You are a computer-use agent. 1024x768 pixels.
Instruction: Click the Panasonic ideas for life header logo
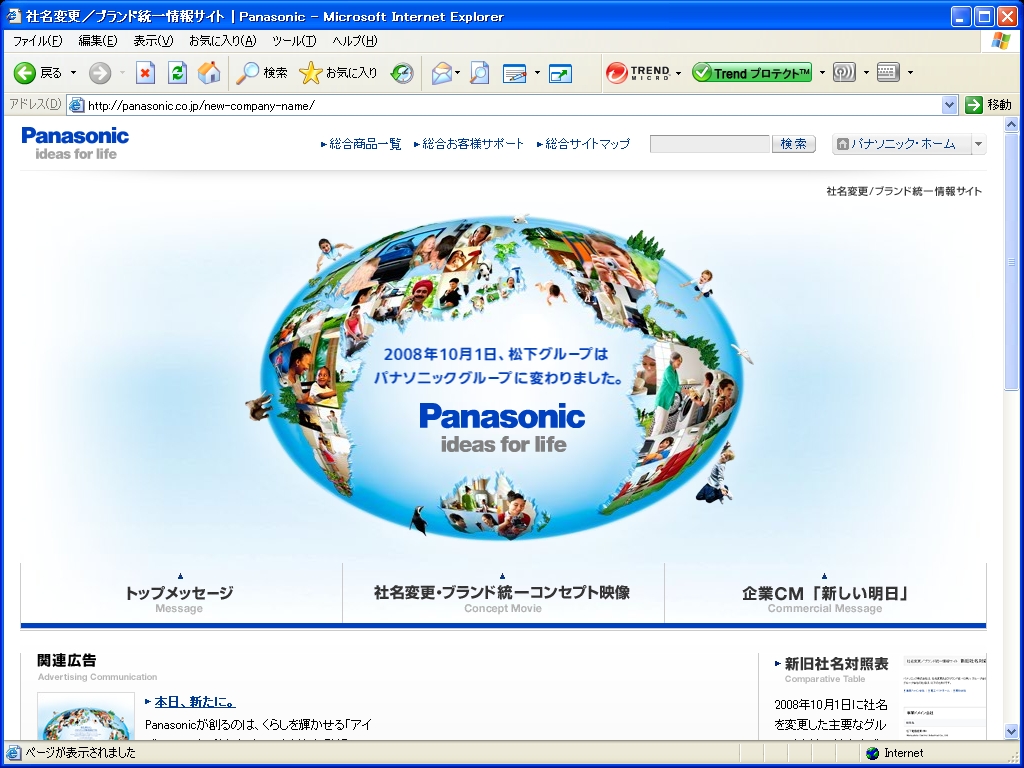[x=75, y=144]
